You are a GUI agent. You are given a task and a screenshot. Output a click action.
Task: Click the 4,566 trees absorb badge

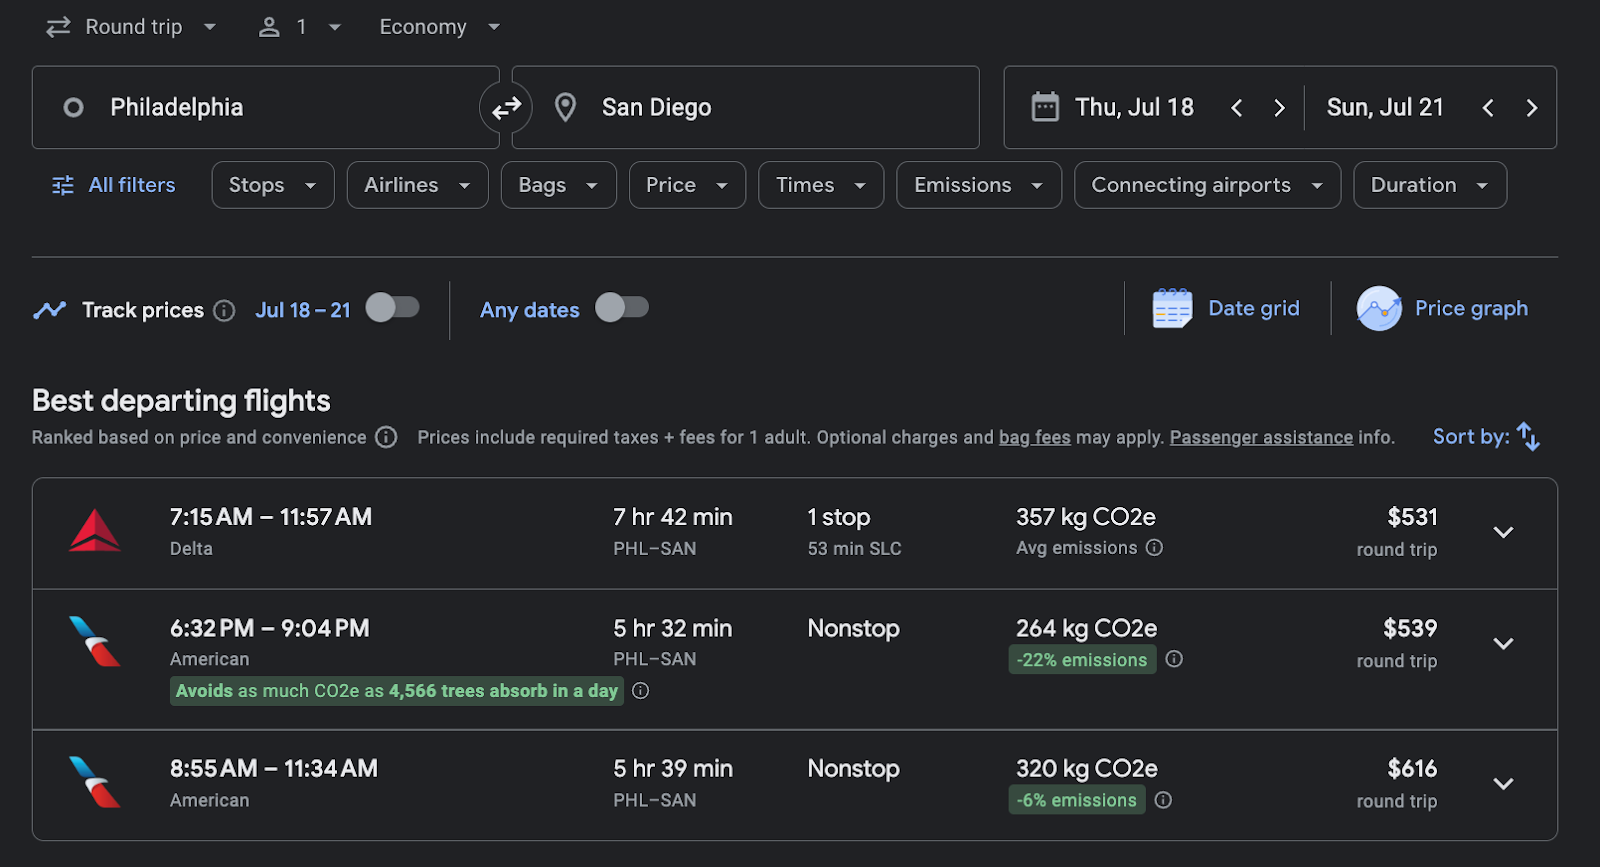[397, 691]
